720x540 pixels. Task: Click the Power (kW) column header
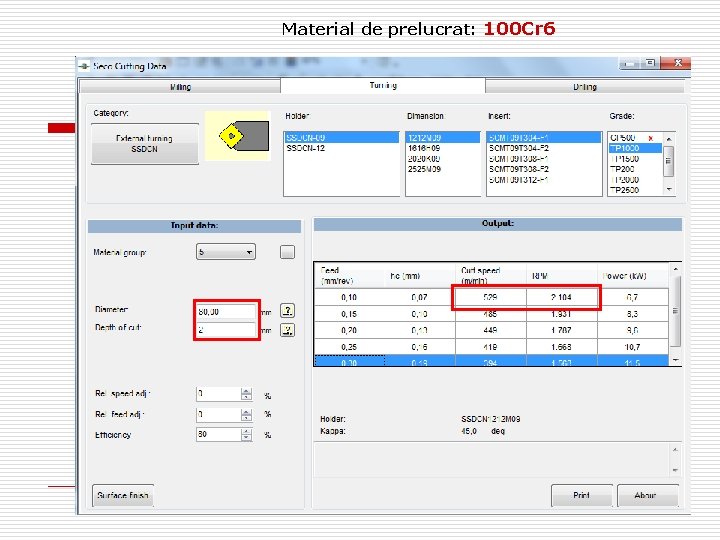pos(633,276)
